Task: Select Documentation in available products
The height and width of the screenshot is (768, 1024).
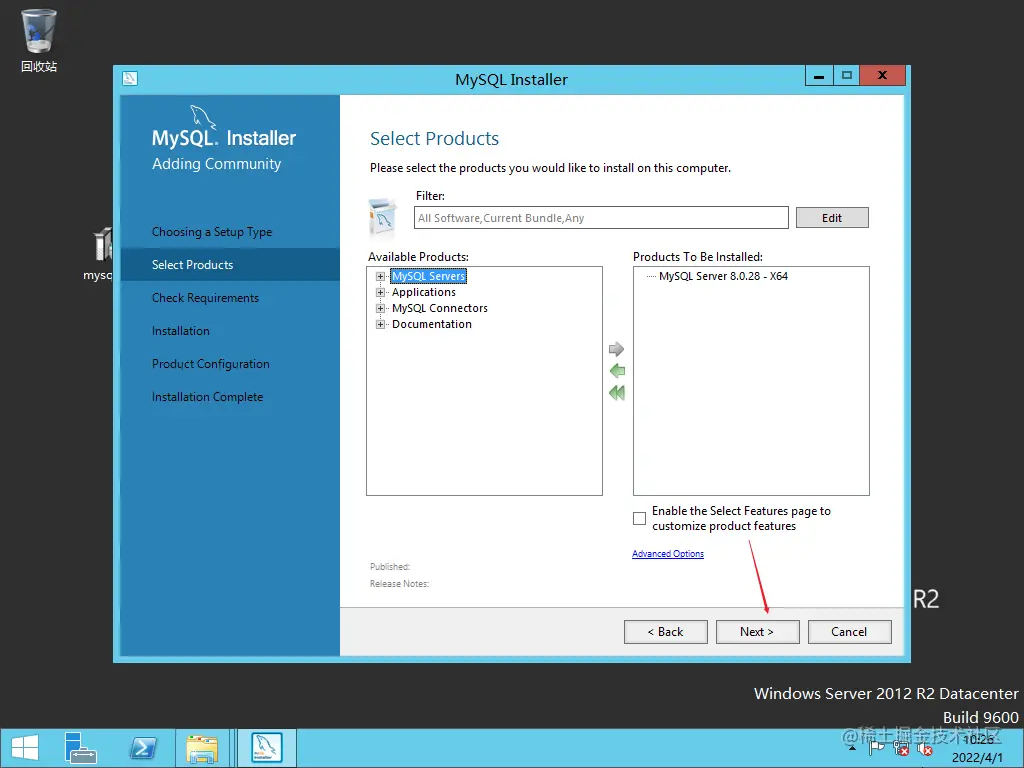Action: (432, 325)
